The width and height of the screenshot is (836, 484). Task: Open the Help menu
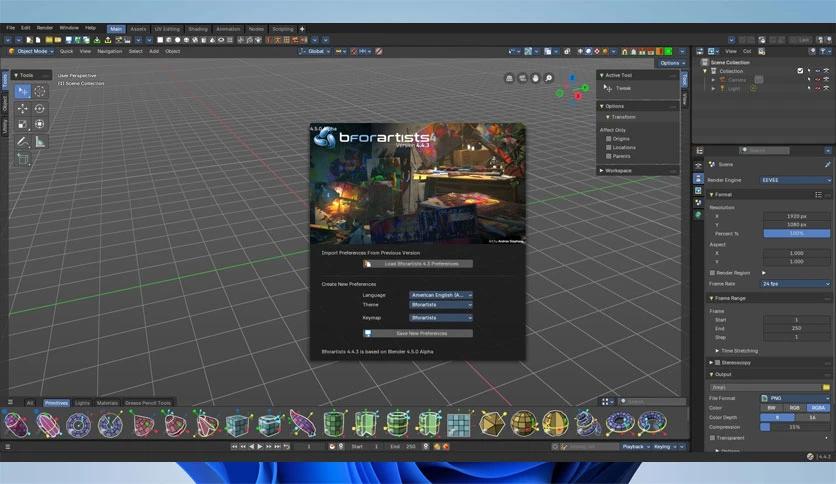[x=91, y=28]
